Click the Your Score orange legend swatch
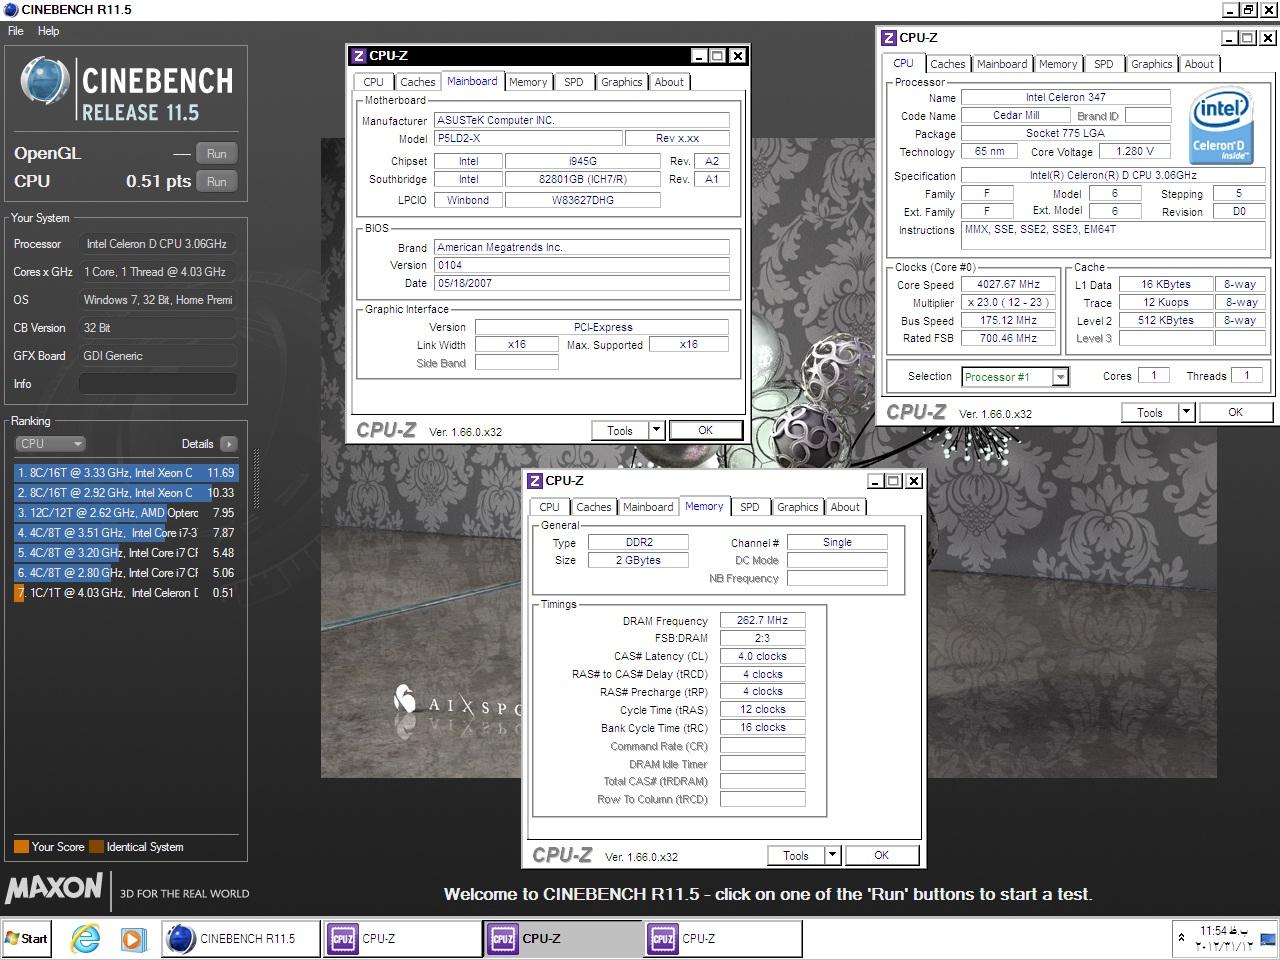 point(21,847)
